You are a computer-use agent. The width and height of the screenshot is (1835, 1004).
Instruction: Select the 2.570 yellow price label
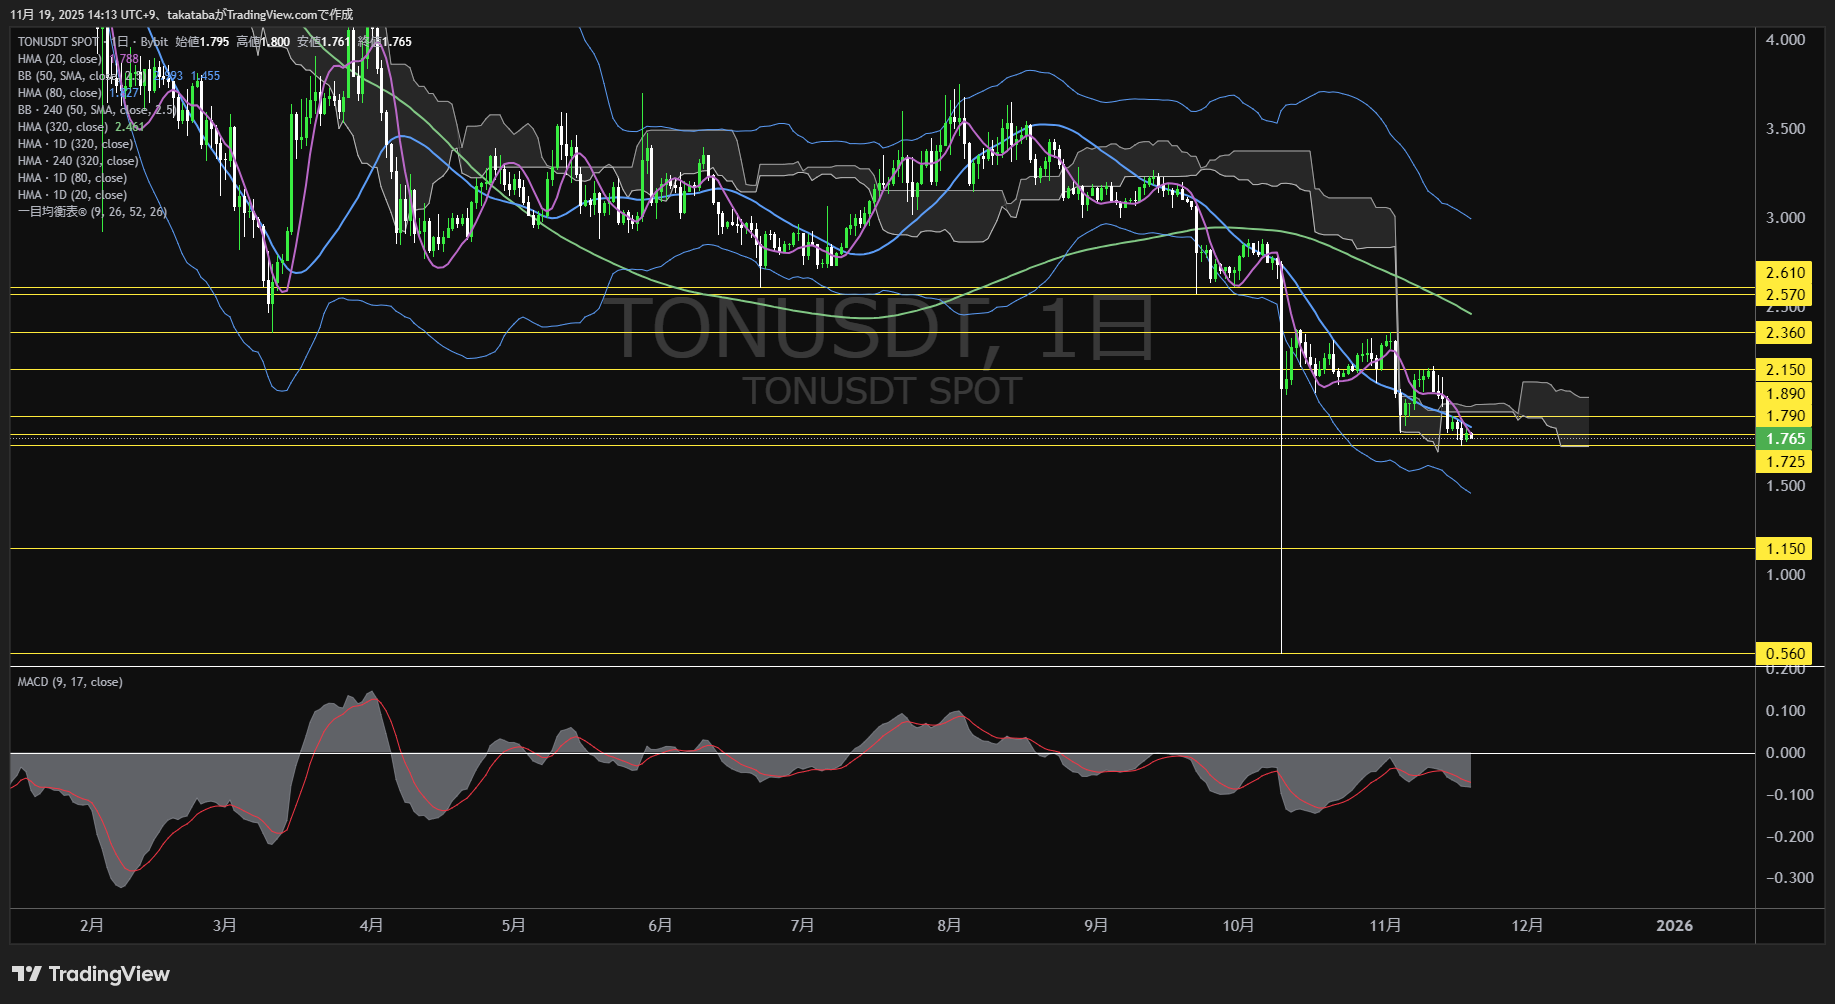(1784, 295)
